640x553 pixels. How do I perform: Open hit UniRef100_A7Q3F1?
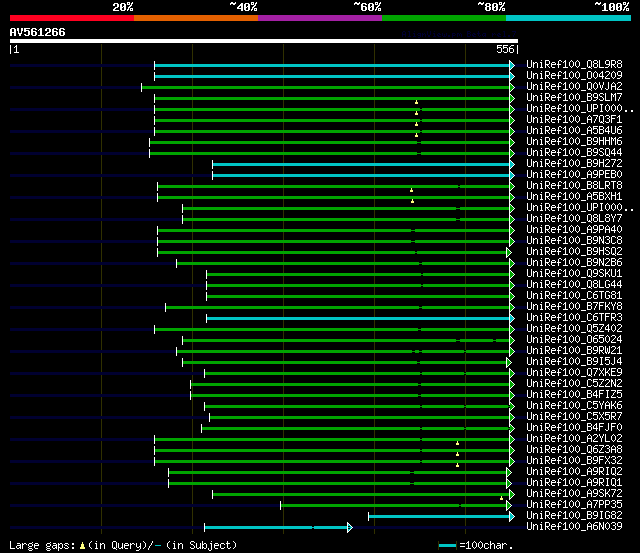(x=574, y=120)
